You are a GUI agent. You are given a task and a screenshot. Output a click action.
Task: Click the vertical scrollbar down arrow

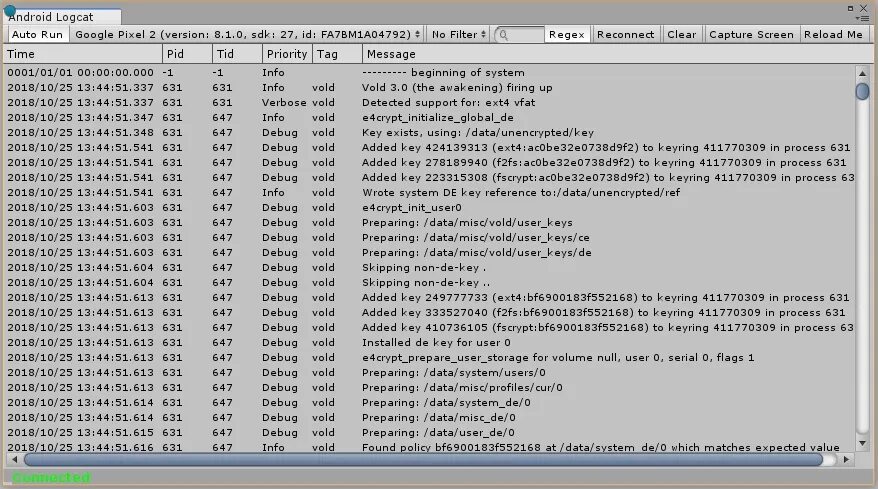click(862, 443)
